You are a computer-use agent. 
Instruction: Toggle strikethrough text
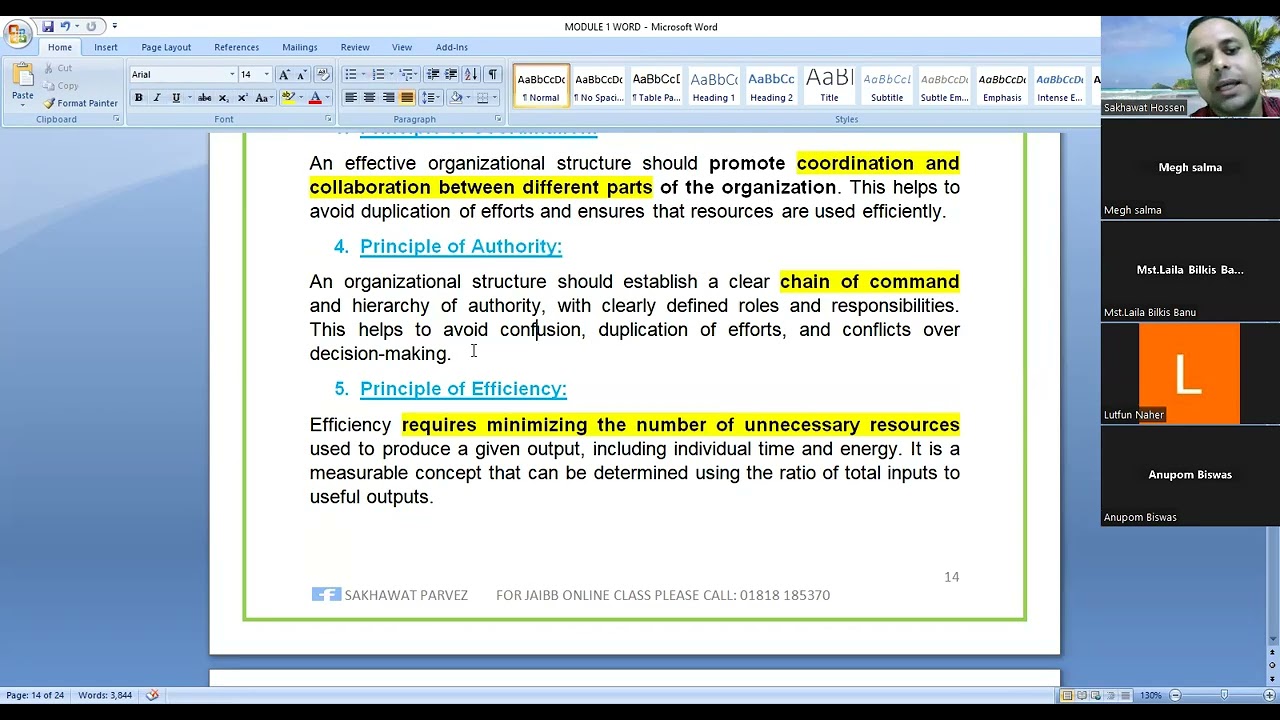click(204, 98)
